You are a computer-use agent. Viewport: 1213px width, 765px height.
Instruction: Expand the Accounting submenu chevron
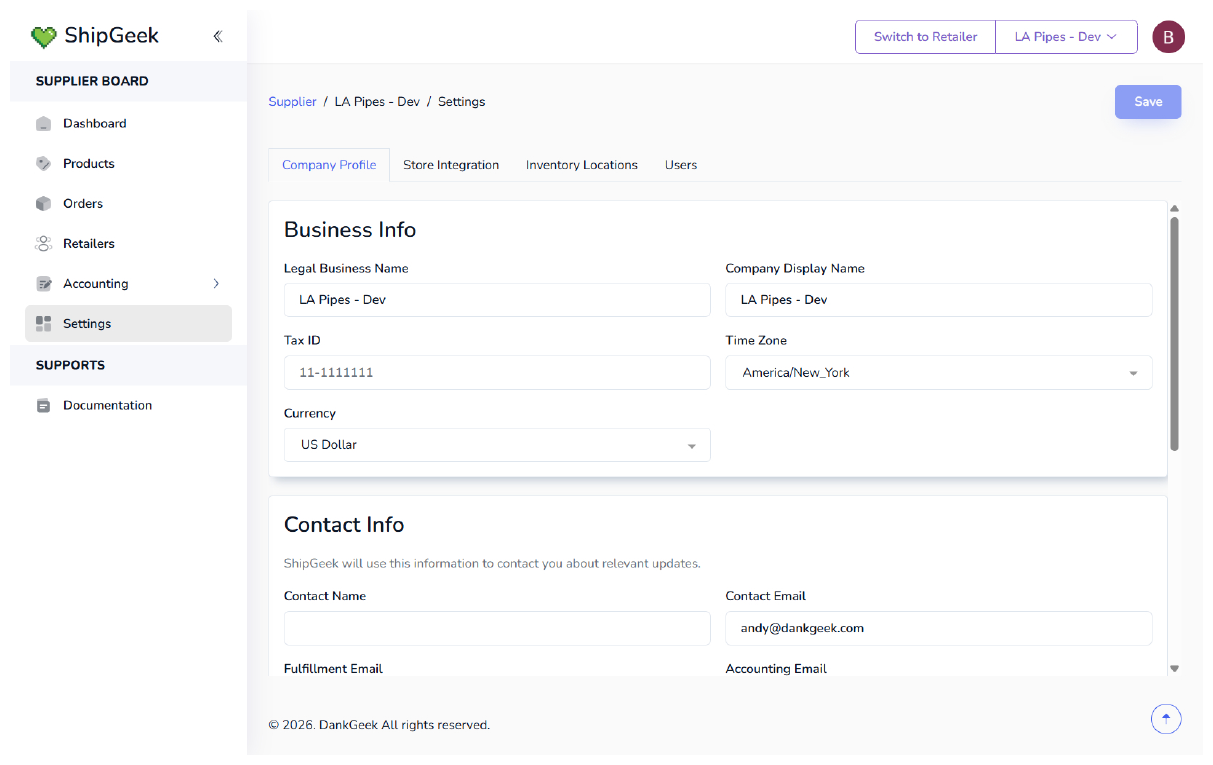pos(216,284)
